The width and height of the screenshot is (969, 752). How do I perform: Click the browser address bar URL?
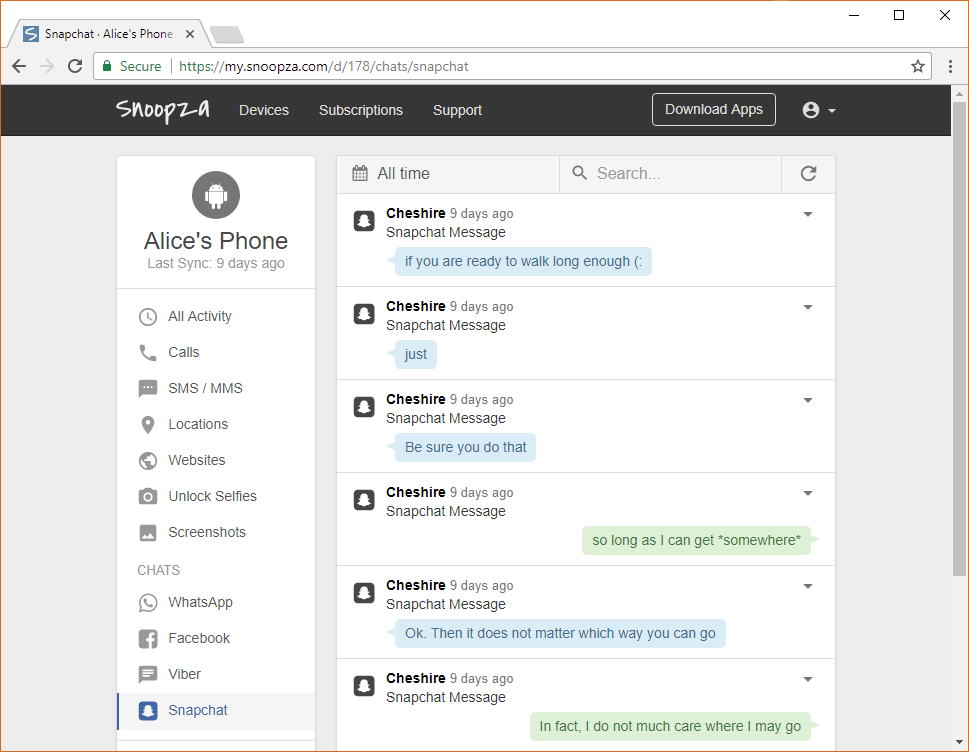coord(324,66)
